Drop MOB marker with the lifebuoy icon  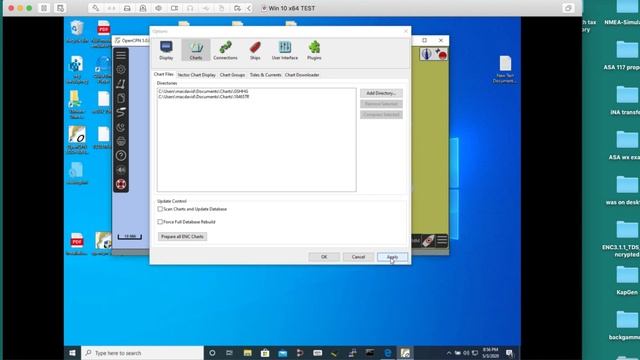[x=121, y=184]
